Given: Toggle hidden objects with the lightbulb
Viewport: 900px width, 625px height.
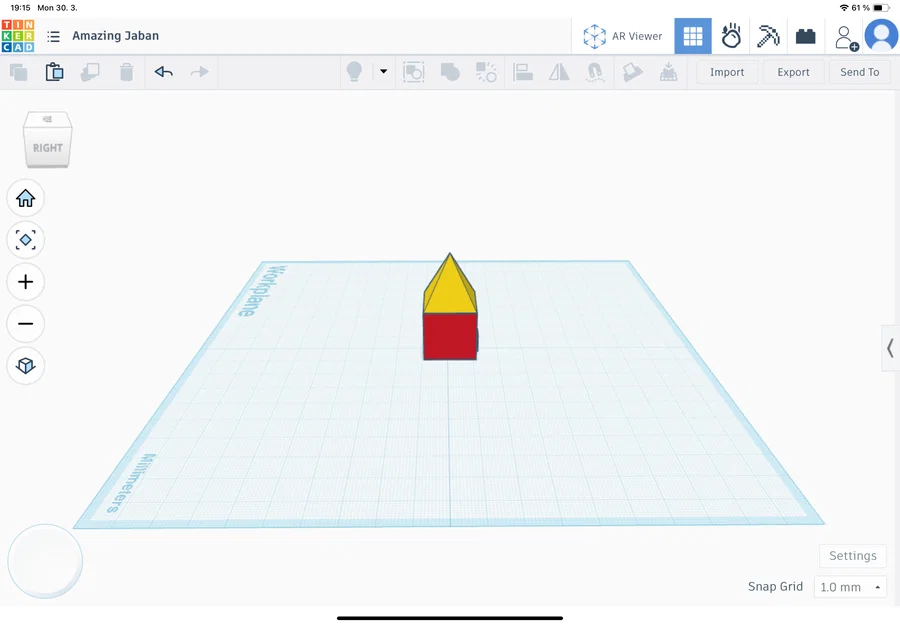Looking at the screenshot, I should 353,71.
